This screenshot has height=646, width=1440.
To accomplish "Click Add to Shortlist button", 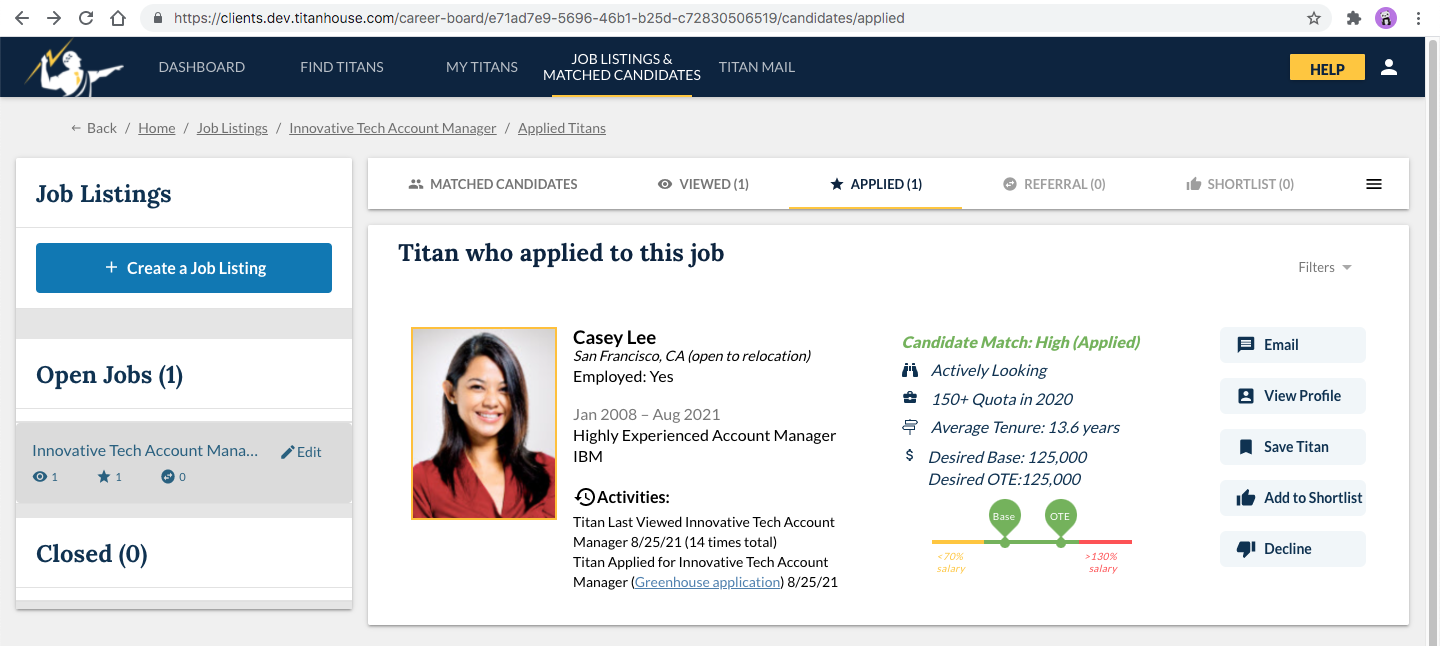I will point(1293,498).
